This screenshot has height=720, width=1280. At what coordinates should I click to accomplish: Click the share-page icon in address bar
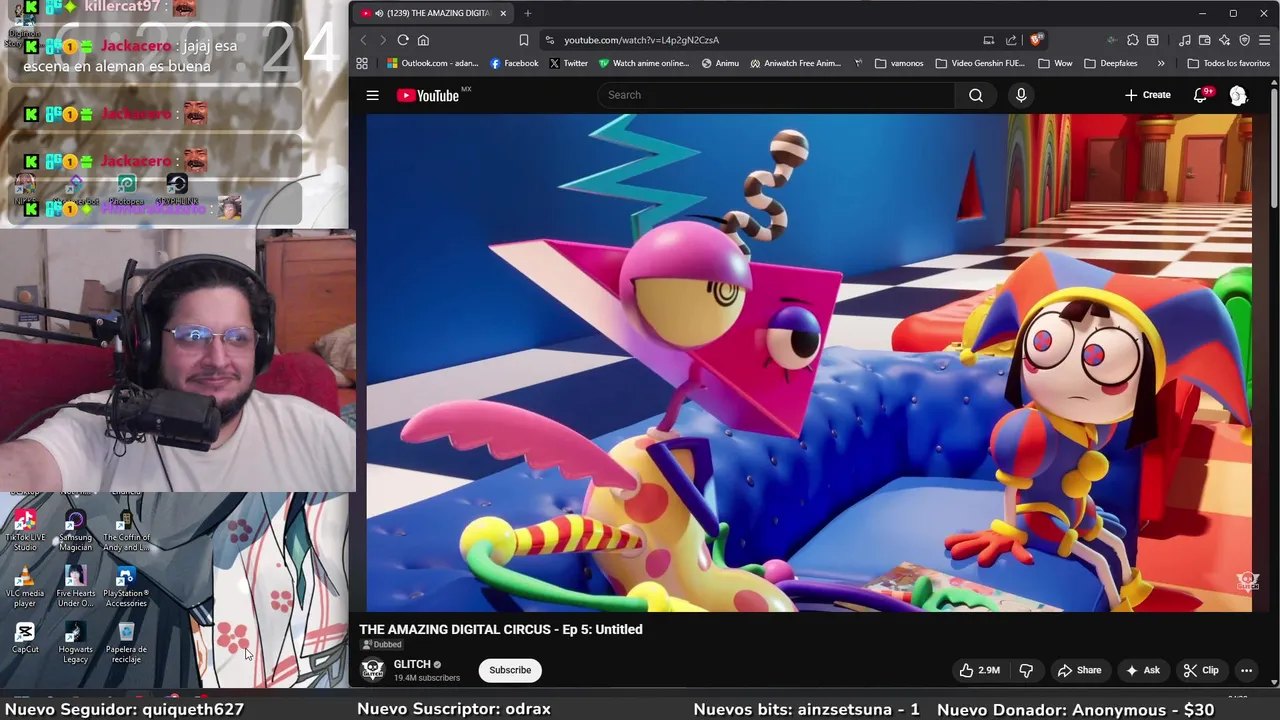point(1011,40)
